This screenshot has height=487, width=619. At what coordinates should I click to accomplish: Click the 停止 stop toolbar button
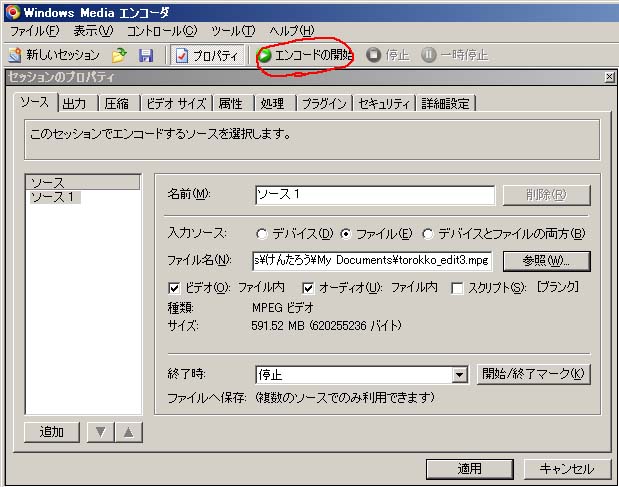[x=387, y=55]
